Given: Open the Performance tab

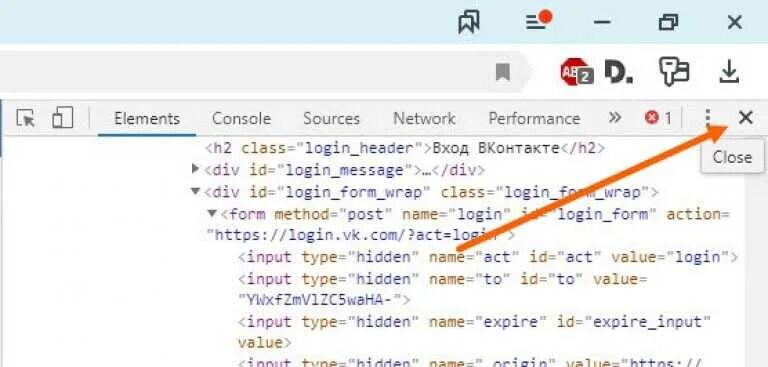Looking at the screenshot, I should point(534,119).
